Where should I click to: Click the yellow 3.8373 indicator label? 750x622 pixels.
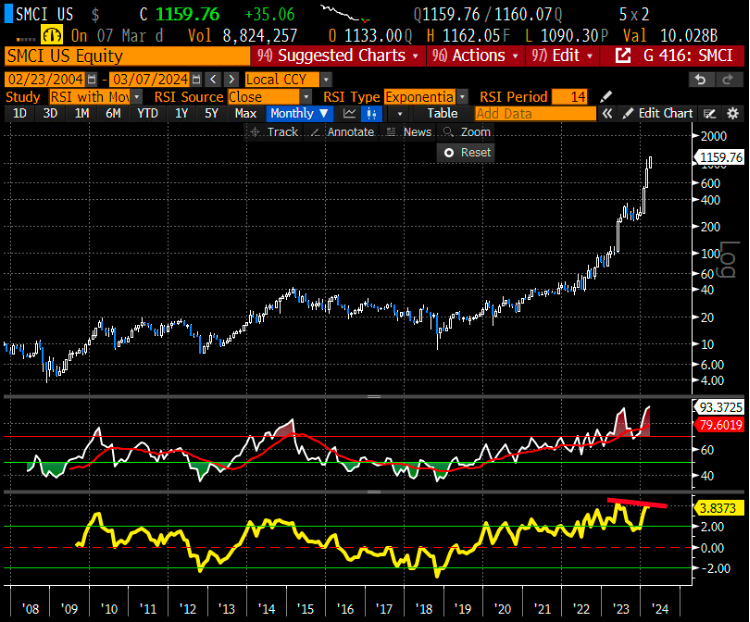click(x=720, y=508)
